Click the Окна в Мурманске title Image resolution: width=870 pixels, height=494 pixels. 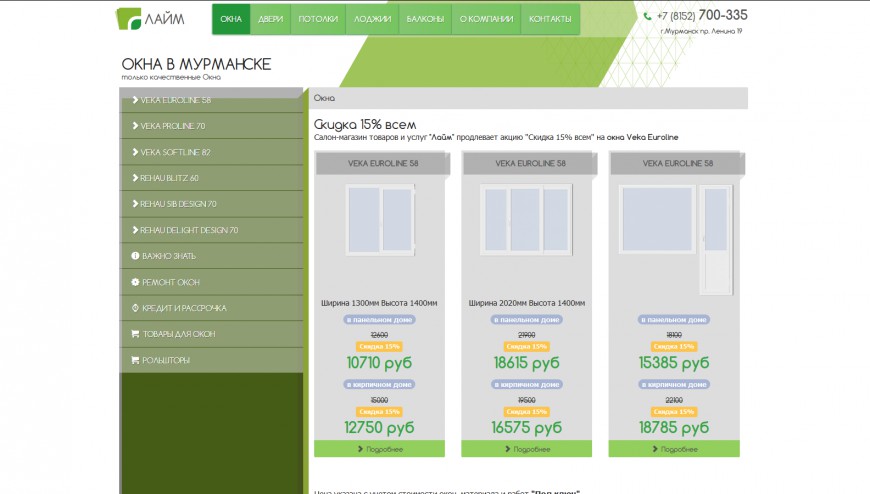196,64
